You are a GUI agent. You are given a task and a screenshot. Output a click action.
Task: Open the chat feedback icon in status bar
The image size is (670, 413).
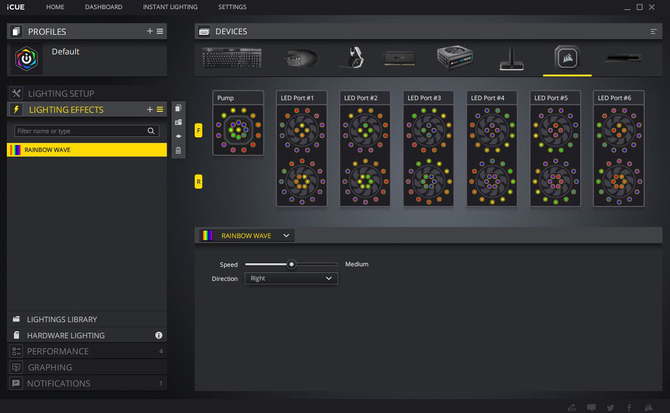click(591, 407)
